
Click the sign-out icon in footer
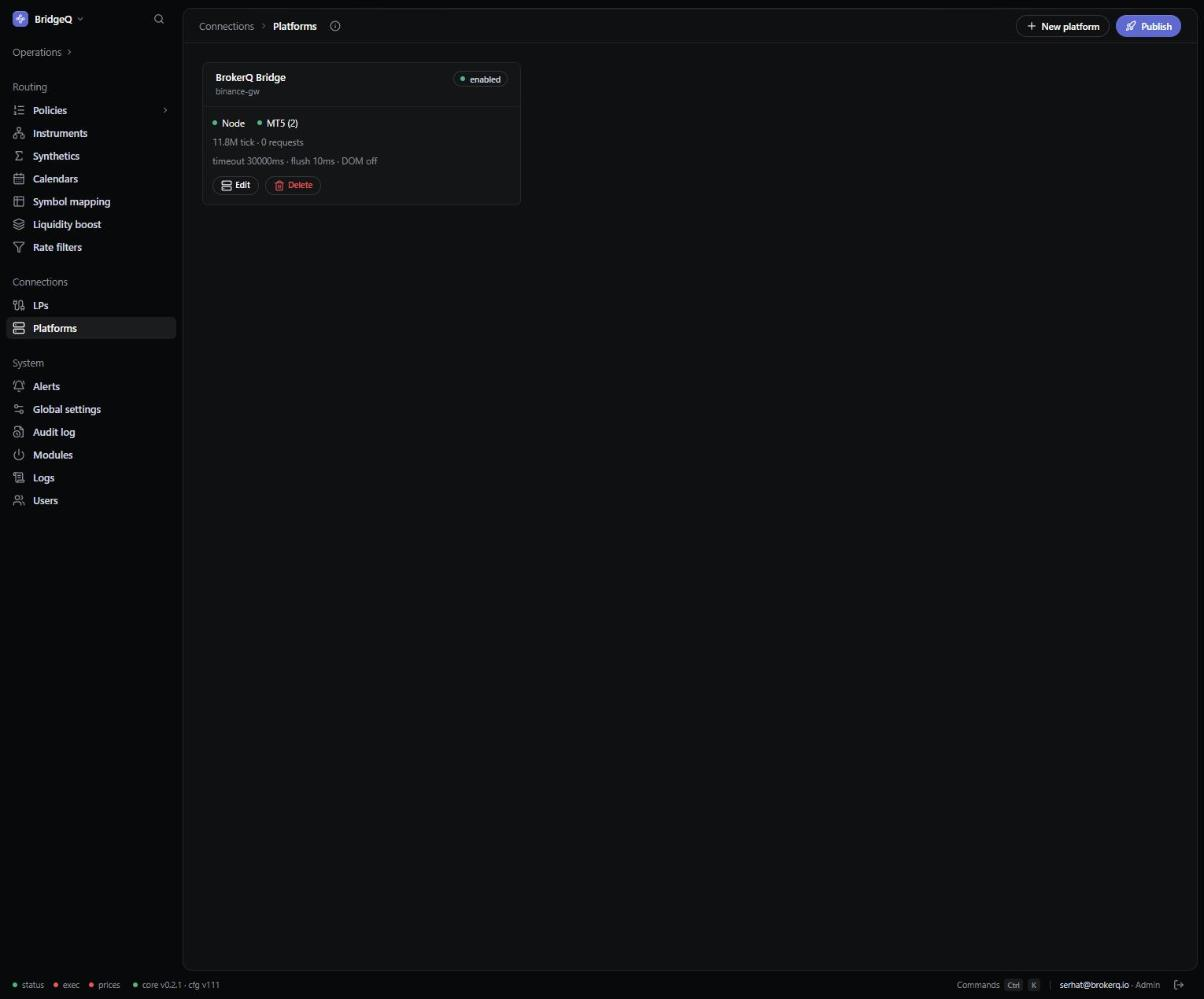pos(1179,985)
